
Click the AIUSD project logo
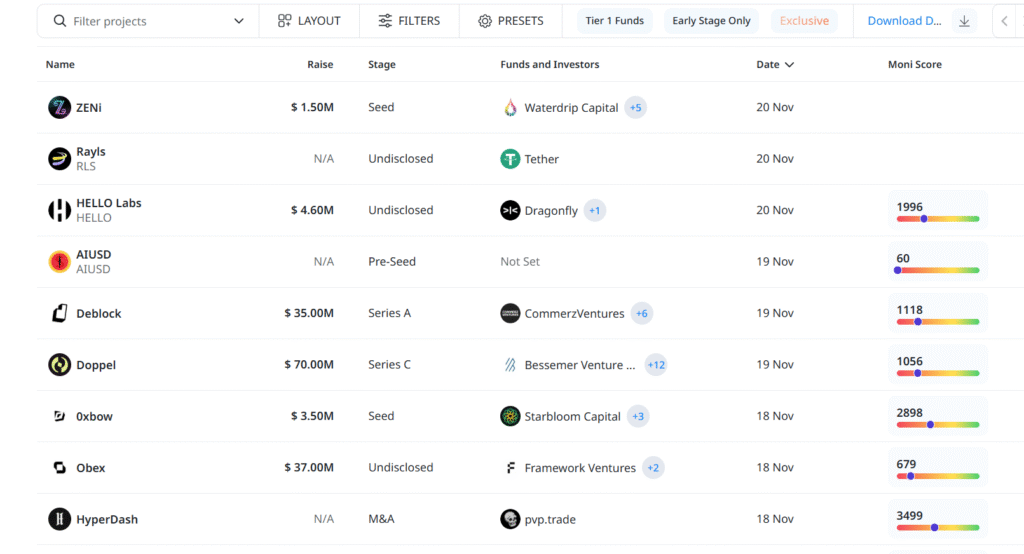click(x=59, y=262)
